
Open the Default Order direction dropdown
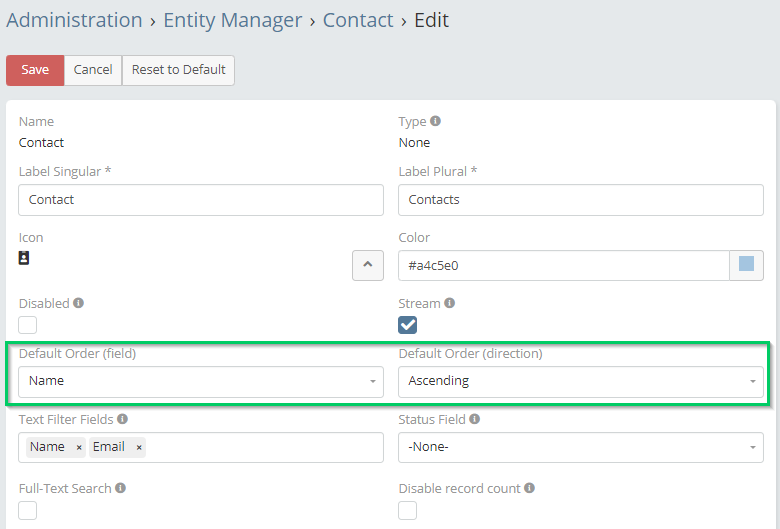tap(581, 382)
